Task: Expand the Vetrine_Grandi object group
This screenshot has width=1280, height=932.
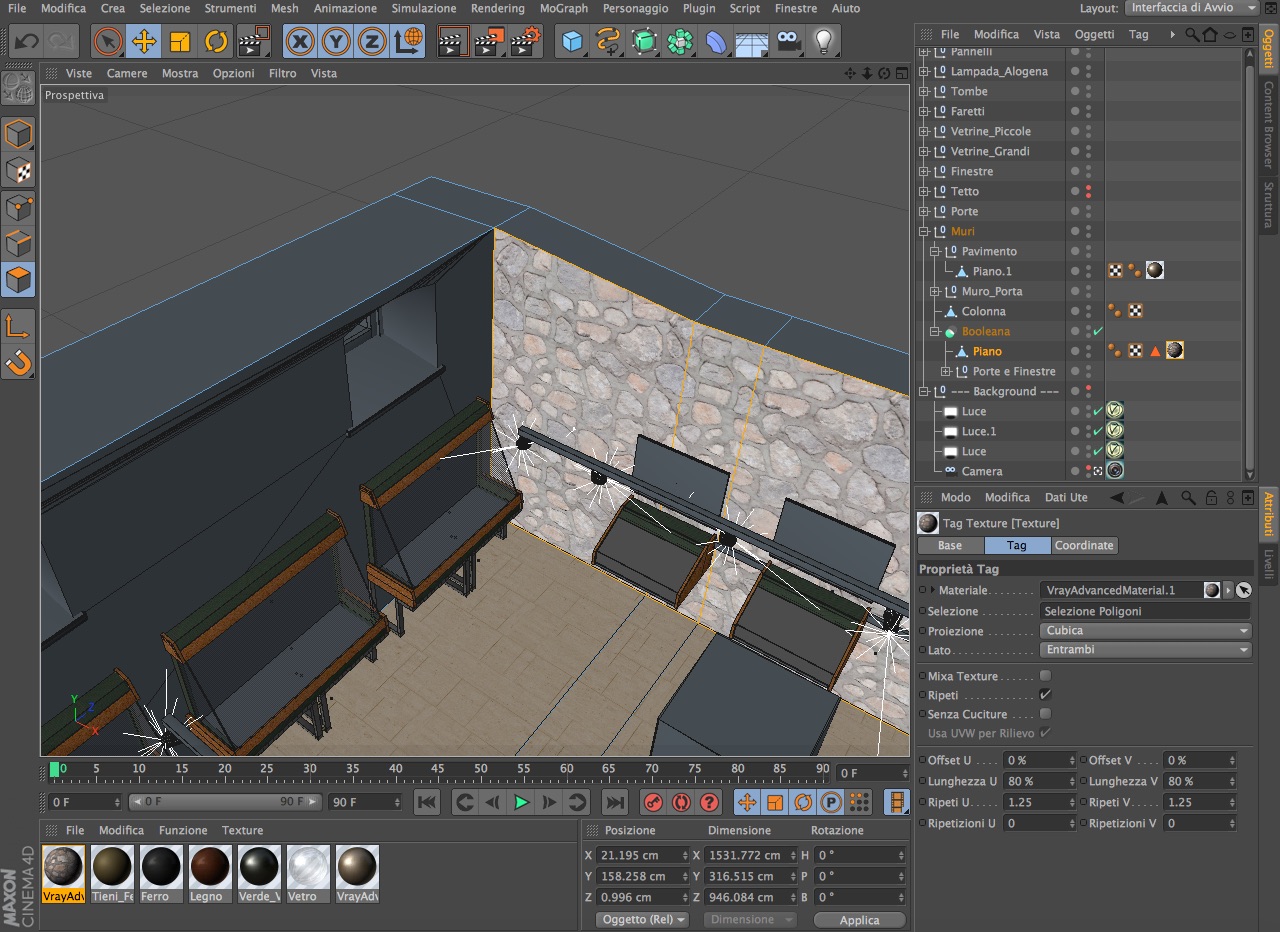Action: (924, 151)
